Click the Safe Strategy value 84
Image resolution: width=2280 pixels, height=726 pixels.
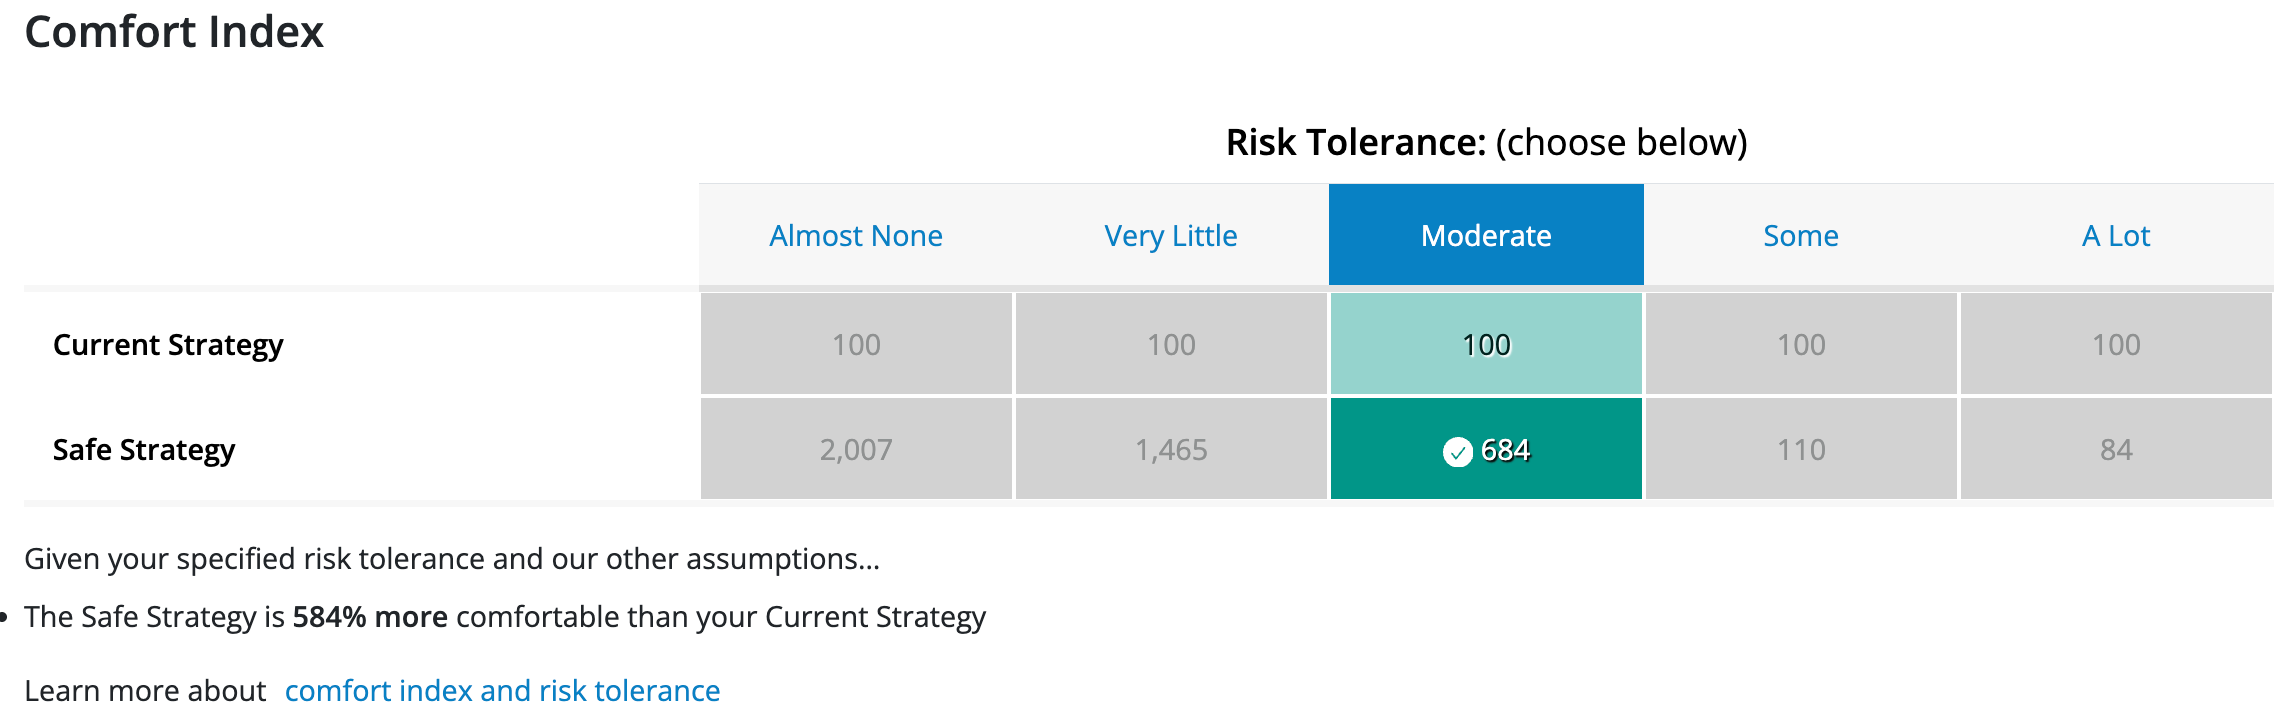(x=2116, y=449)
